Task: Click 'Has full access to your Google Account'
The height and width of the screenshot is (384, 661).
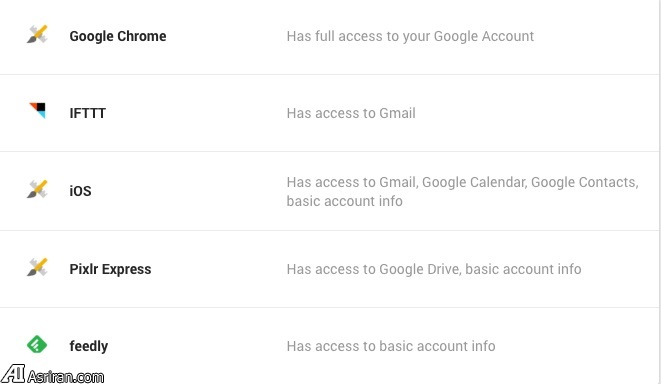Action: (410, 36)
